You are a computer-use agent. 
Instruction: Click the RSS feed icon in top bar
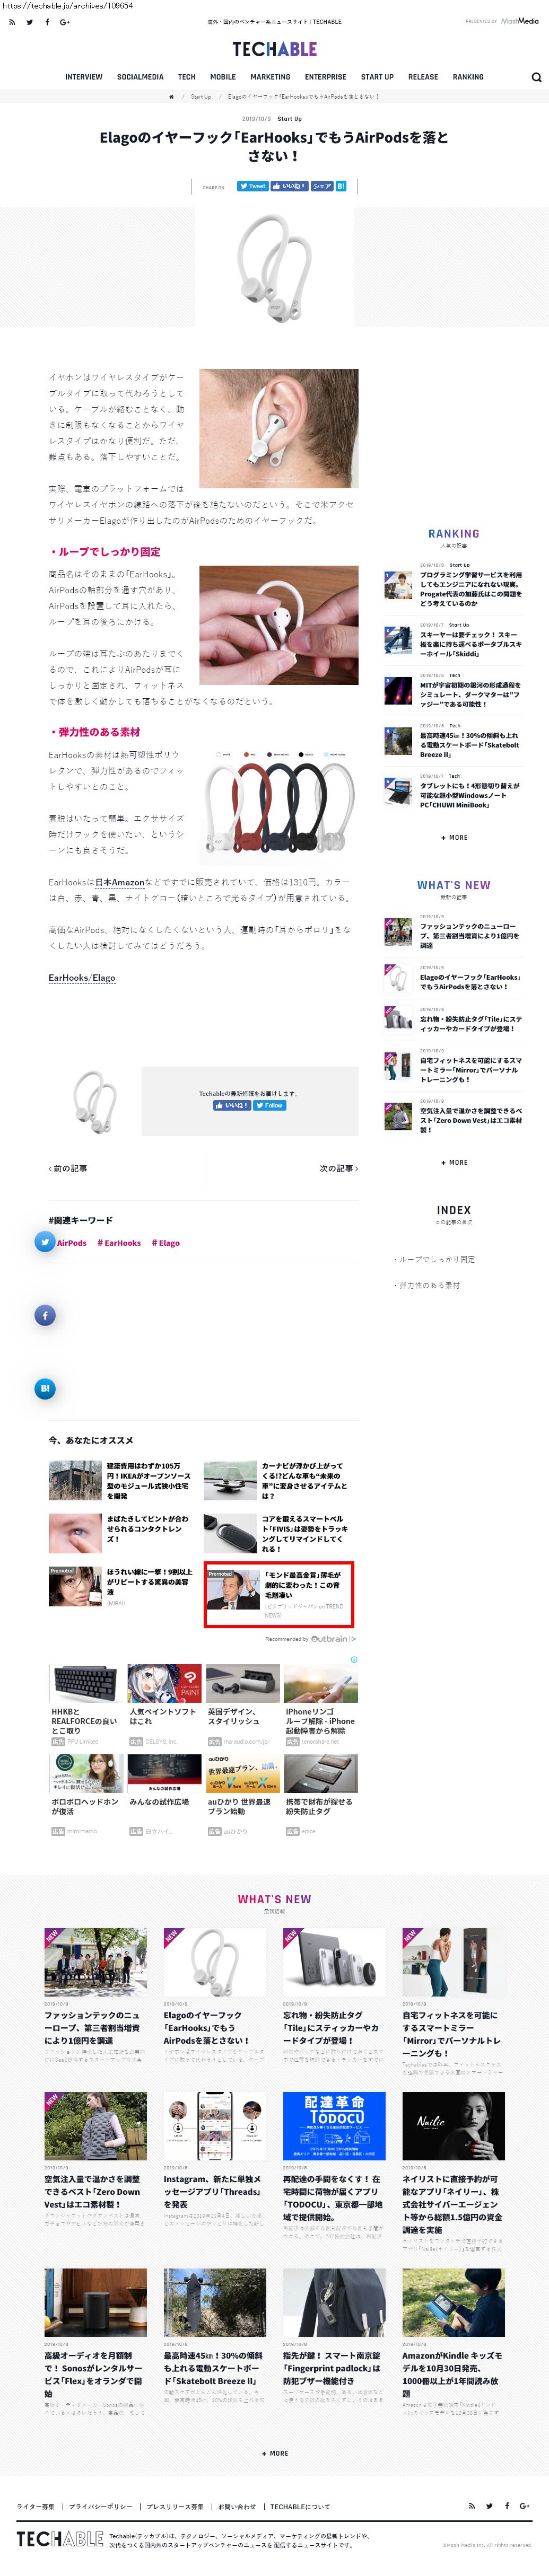(x=12, y=22)
